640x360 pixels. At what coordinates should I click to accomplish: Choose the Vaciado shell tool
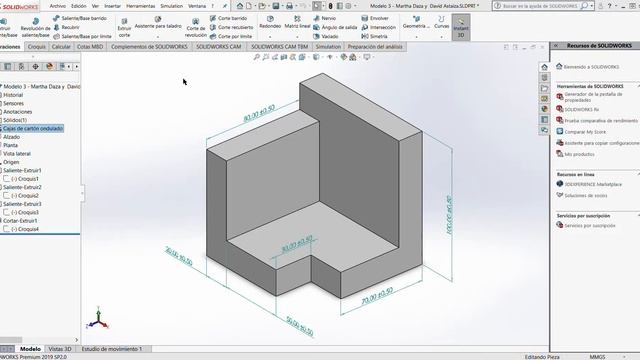[x=325, y=36]
